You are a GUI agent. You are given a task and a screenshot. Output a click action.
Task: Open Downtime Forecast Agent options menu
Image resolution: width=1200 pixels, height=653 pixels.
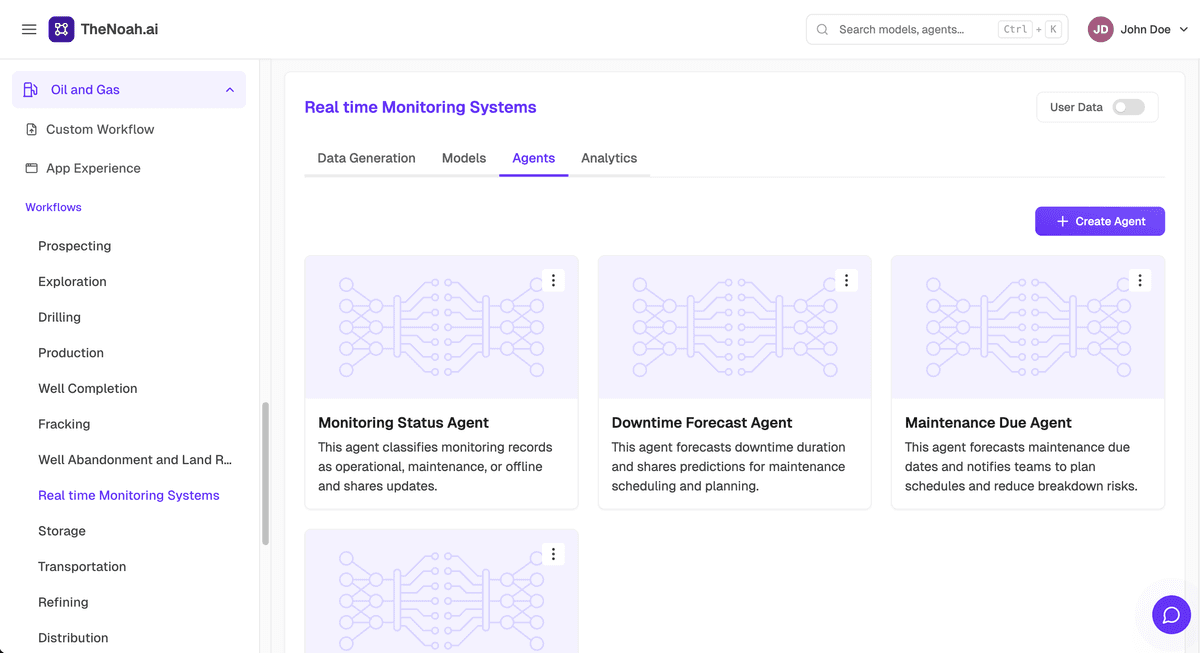[846, 281]
